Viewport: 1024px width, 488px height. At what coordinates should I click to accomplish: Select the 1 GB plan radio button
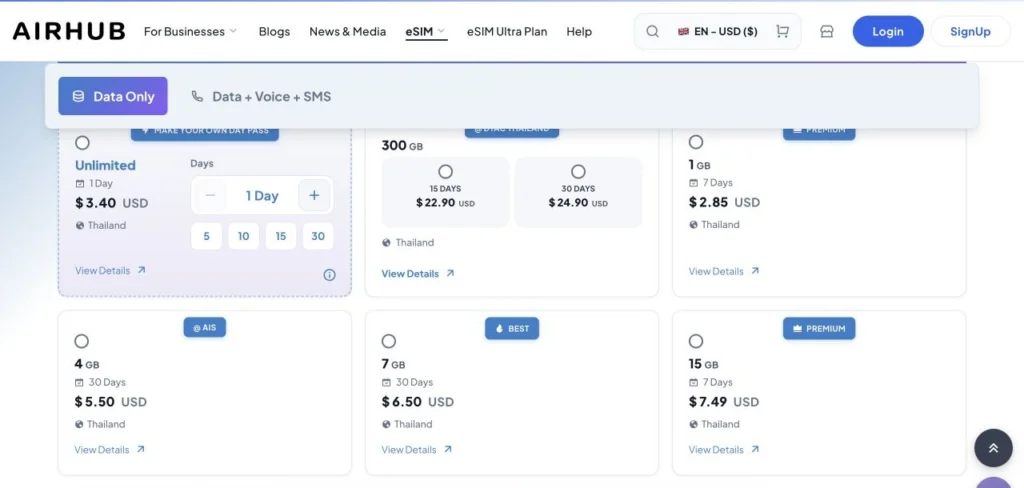pyautogui.click(x=696, y=142)
